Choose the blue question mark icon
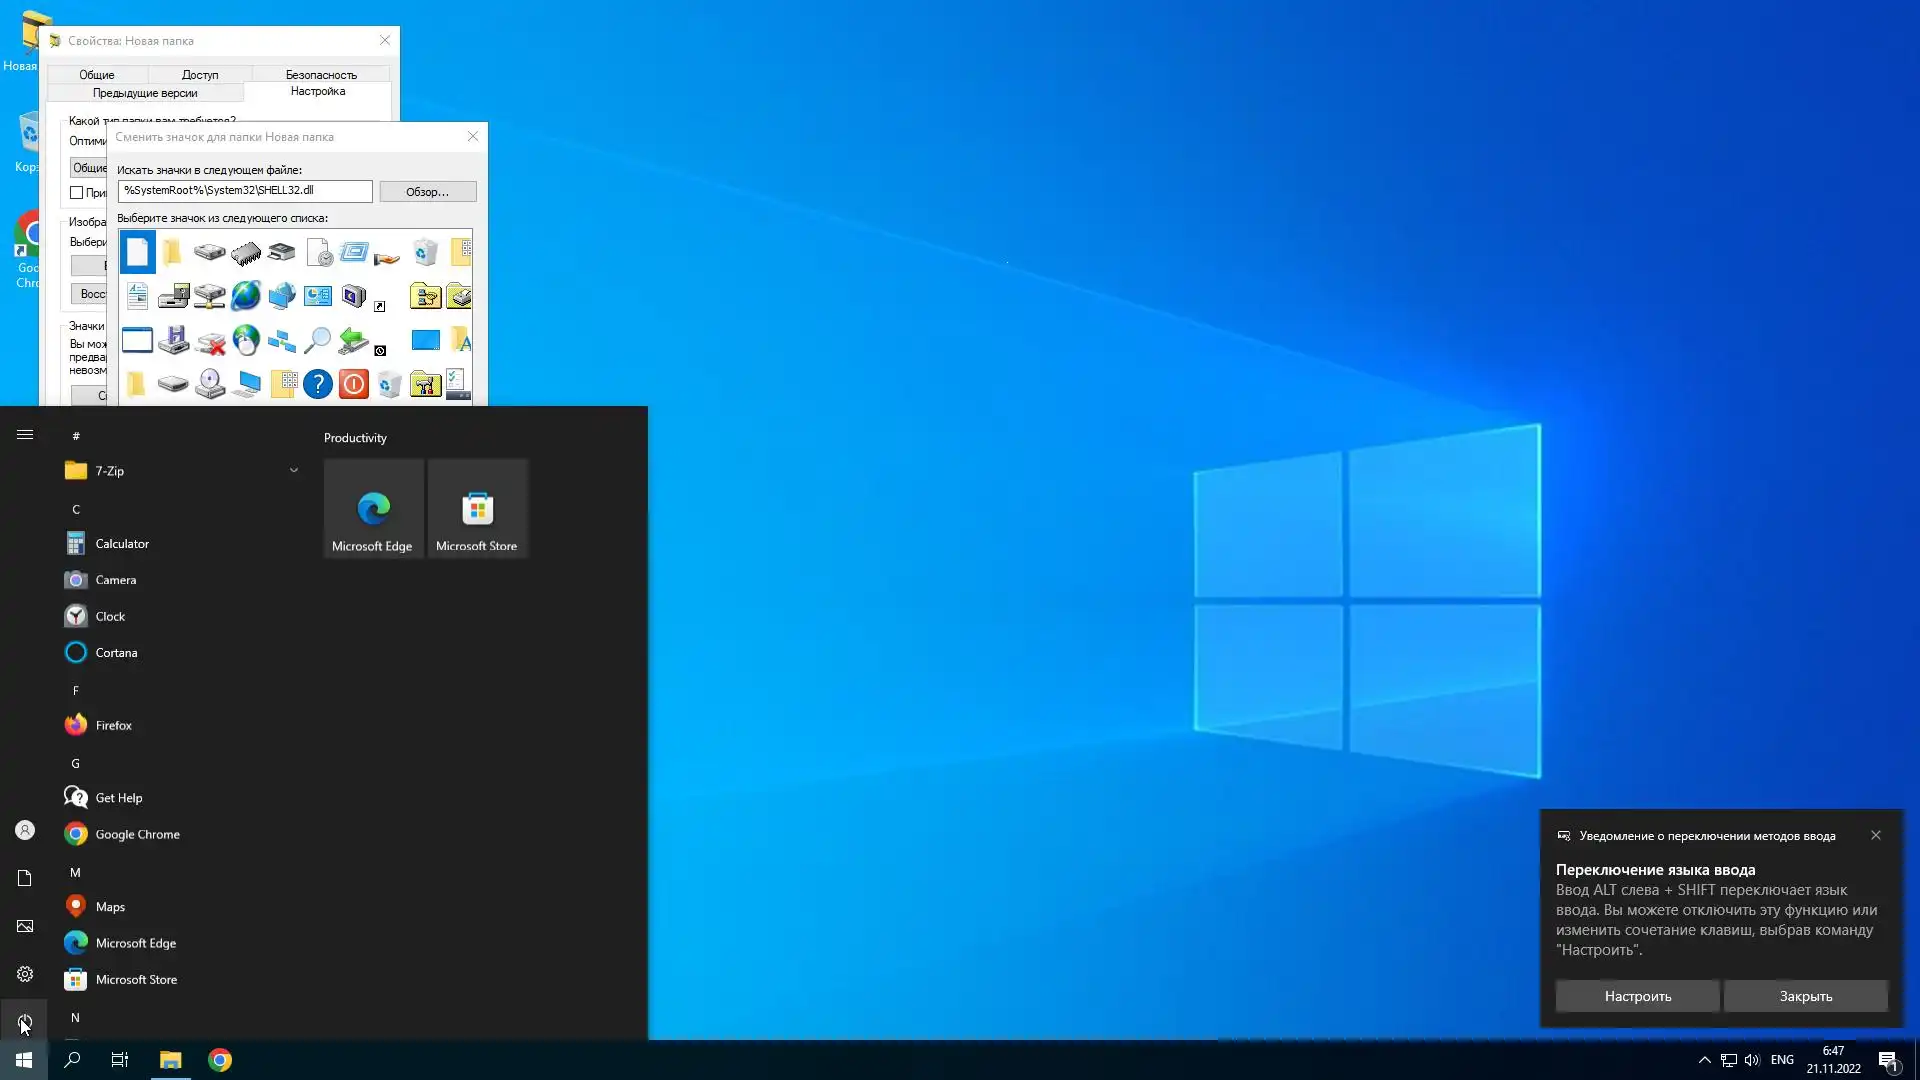This screenshot has height=1080, width=1920. point(317,384)
